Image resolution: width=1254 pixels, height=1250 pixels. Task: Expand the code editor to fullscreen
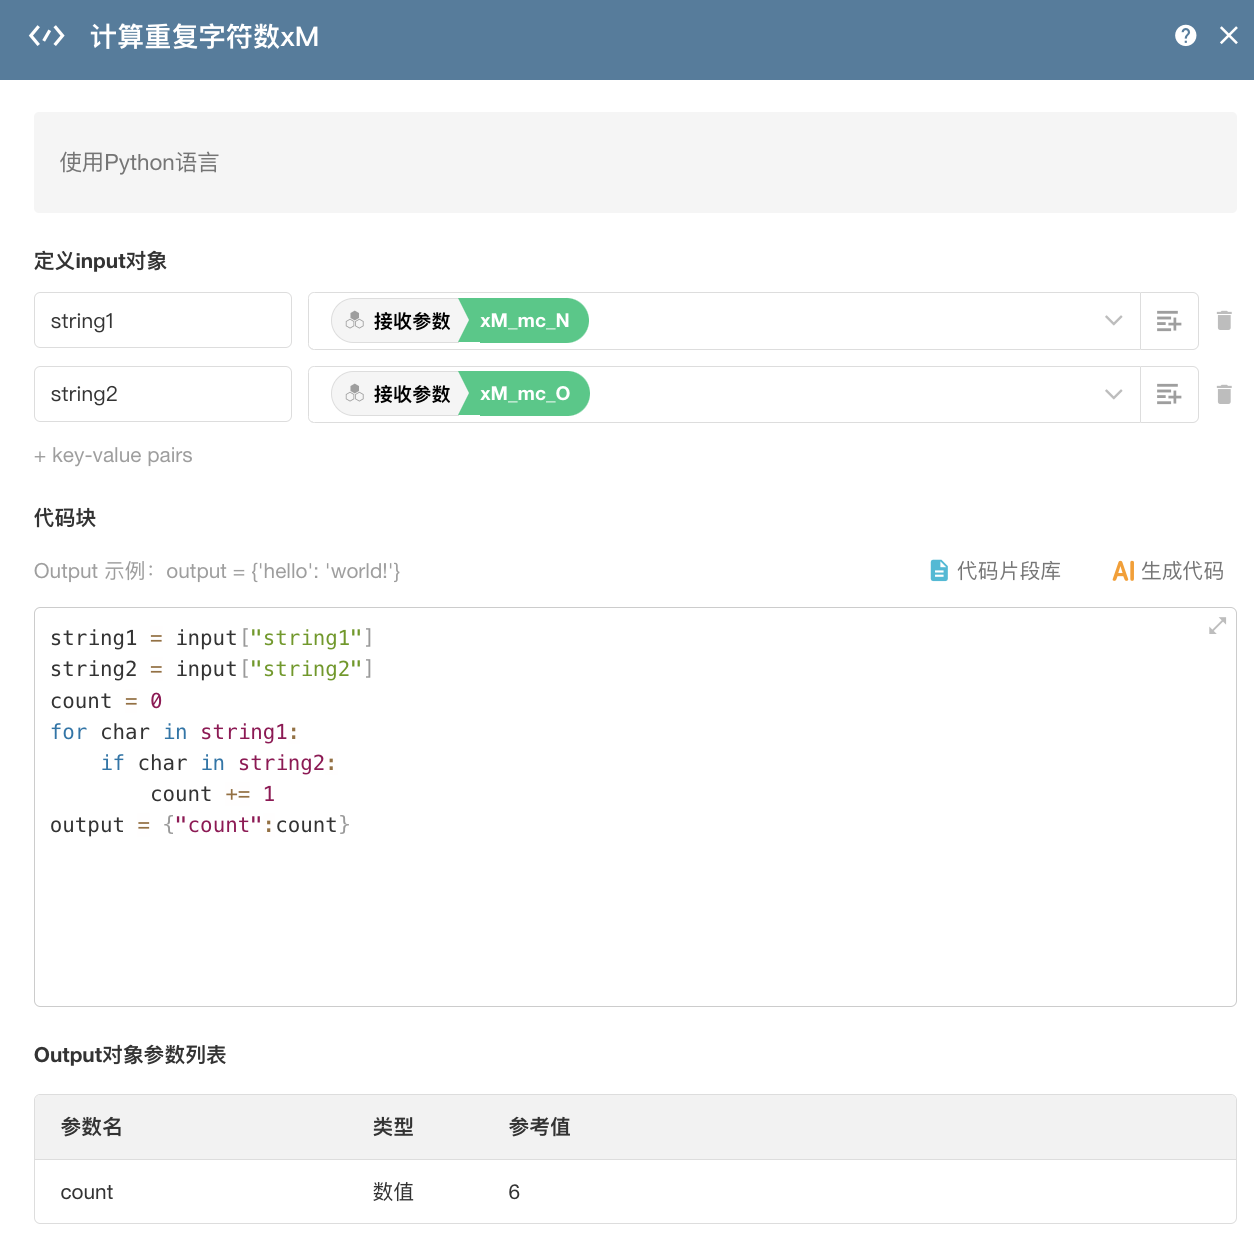(1217, 626)
